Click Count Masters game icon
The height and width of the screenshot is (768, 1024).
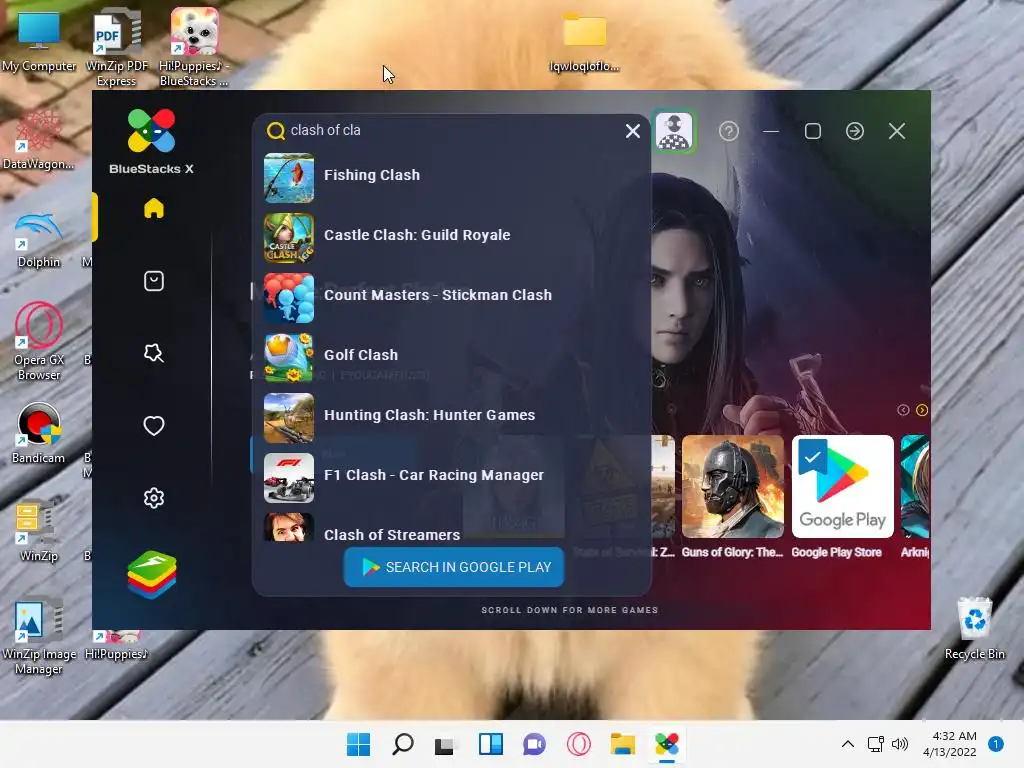pyautogui.click(x=289, y=298)
